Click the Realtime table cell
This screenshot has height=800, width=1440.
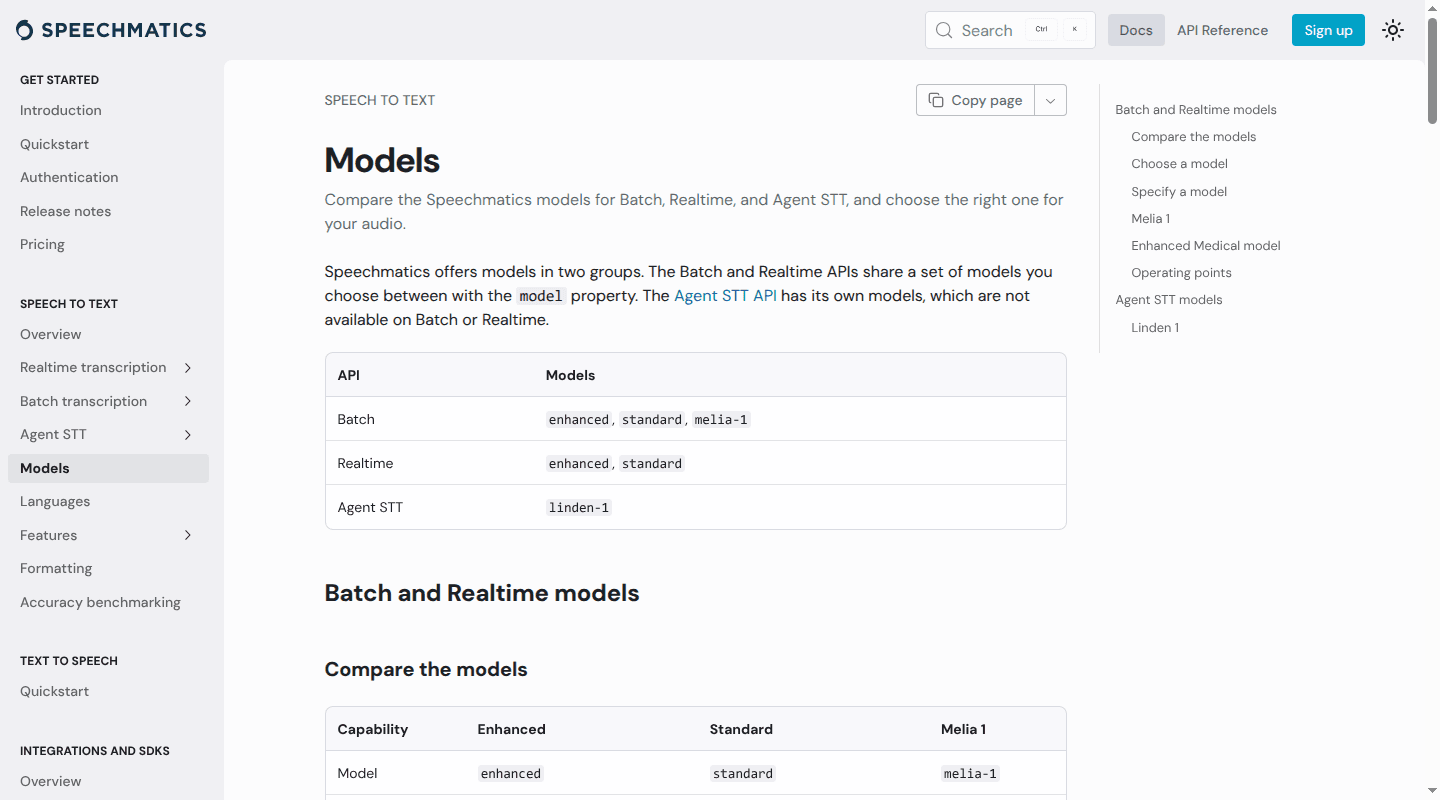(365, 463)
